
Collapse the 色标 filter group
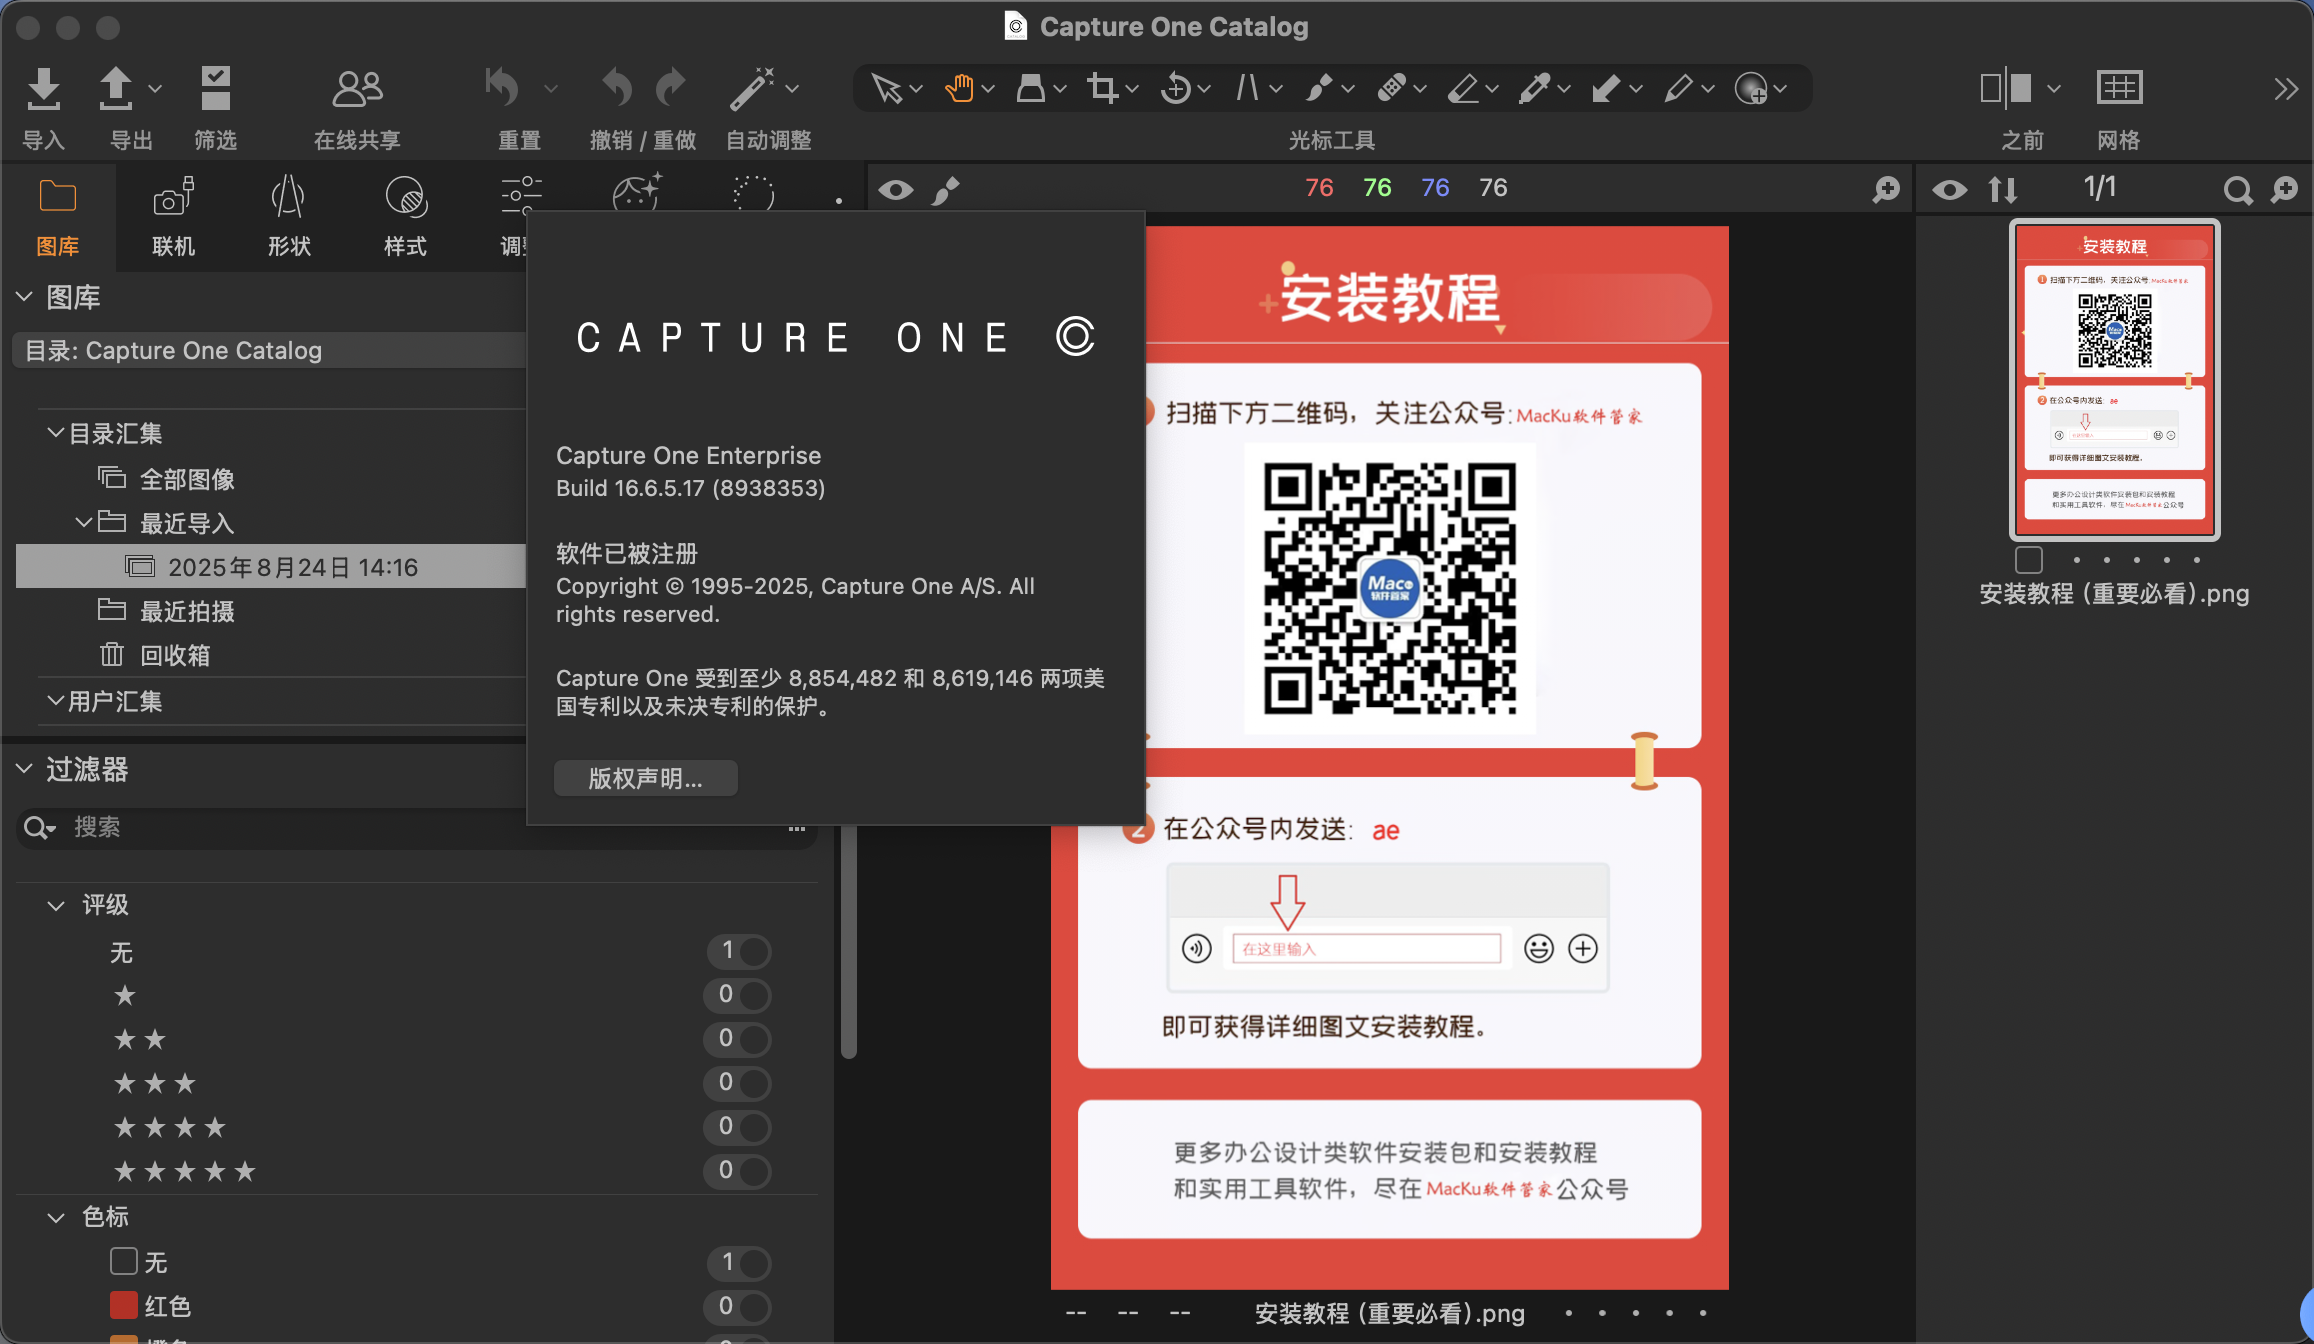point(56,1218)
